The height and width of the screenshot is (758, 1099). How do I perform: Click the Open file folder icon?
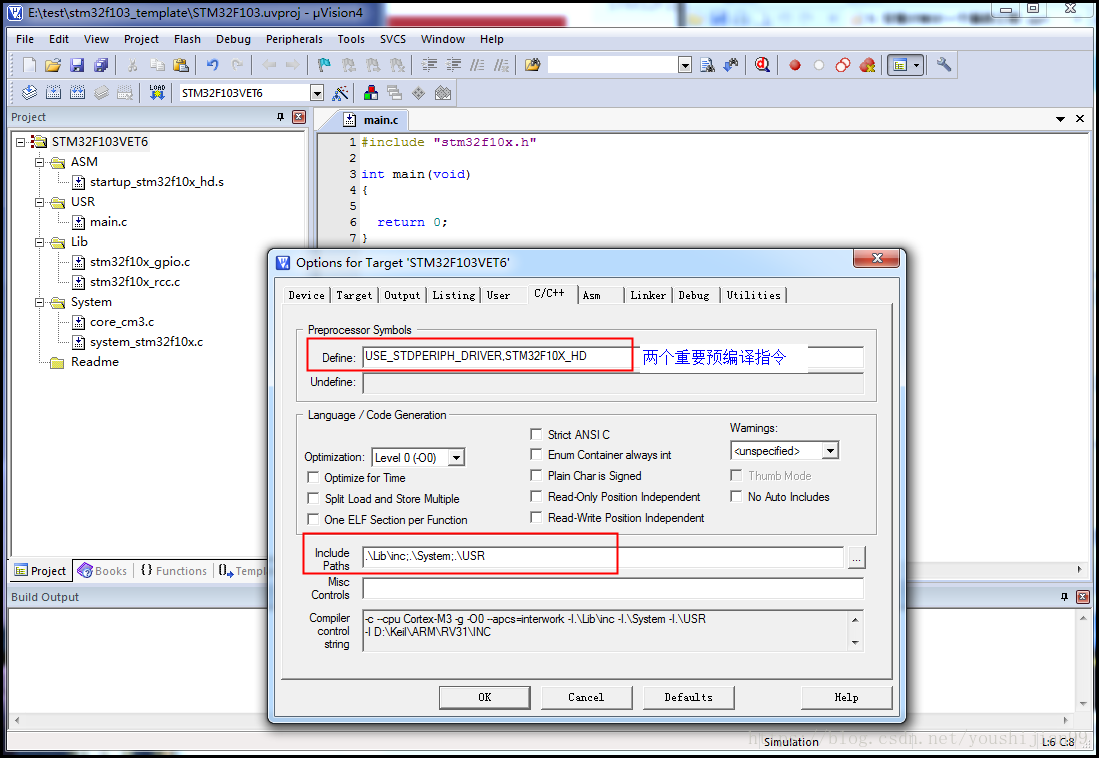coord(53,65)
